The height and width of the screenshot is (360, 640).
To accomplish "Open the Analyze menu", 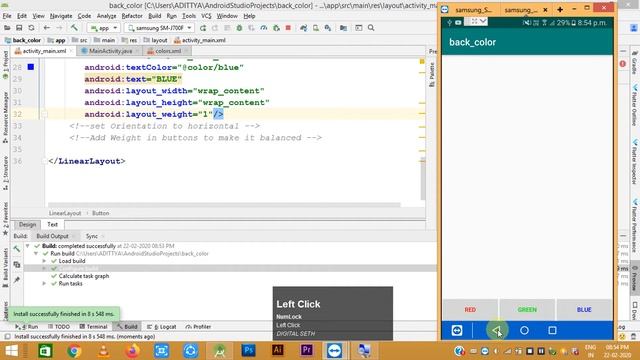I will 107,16.
